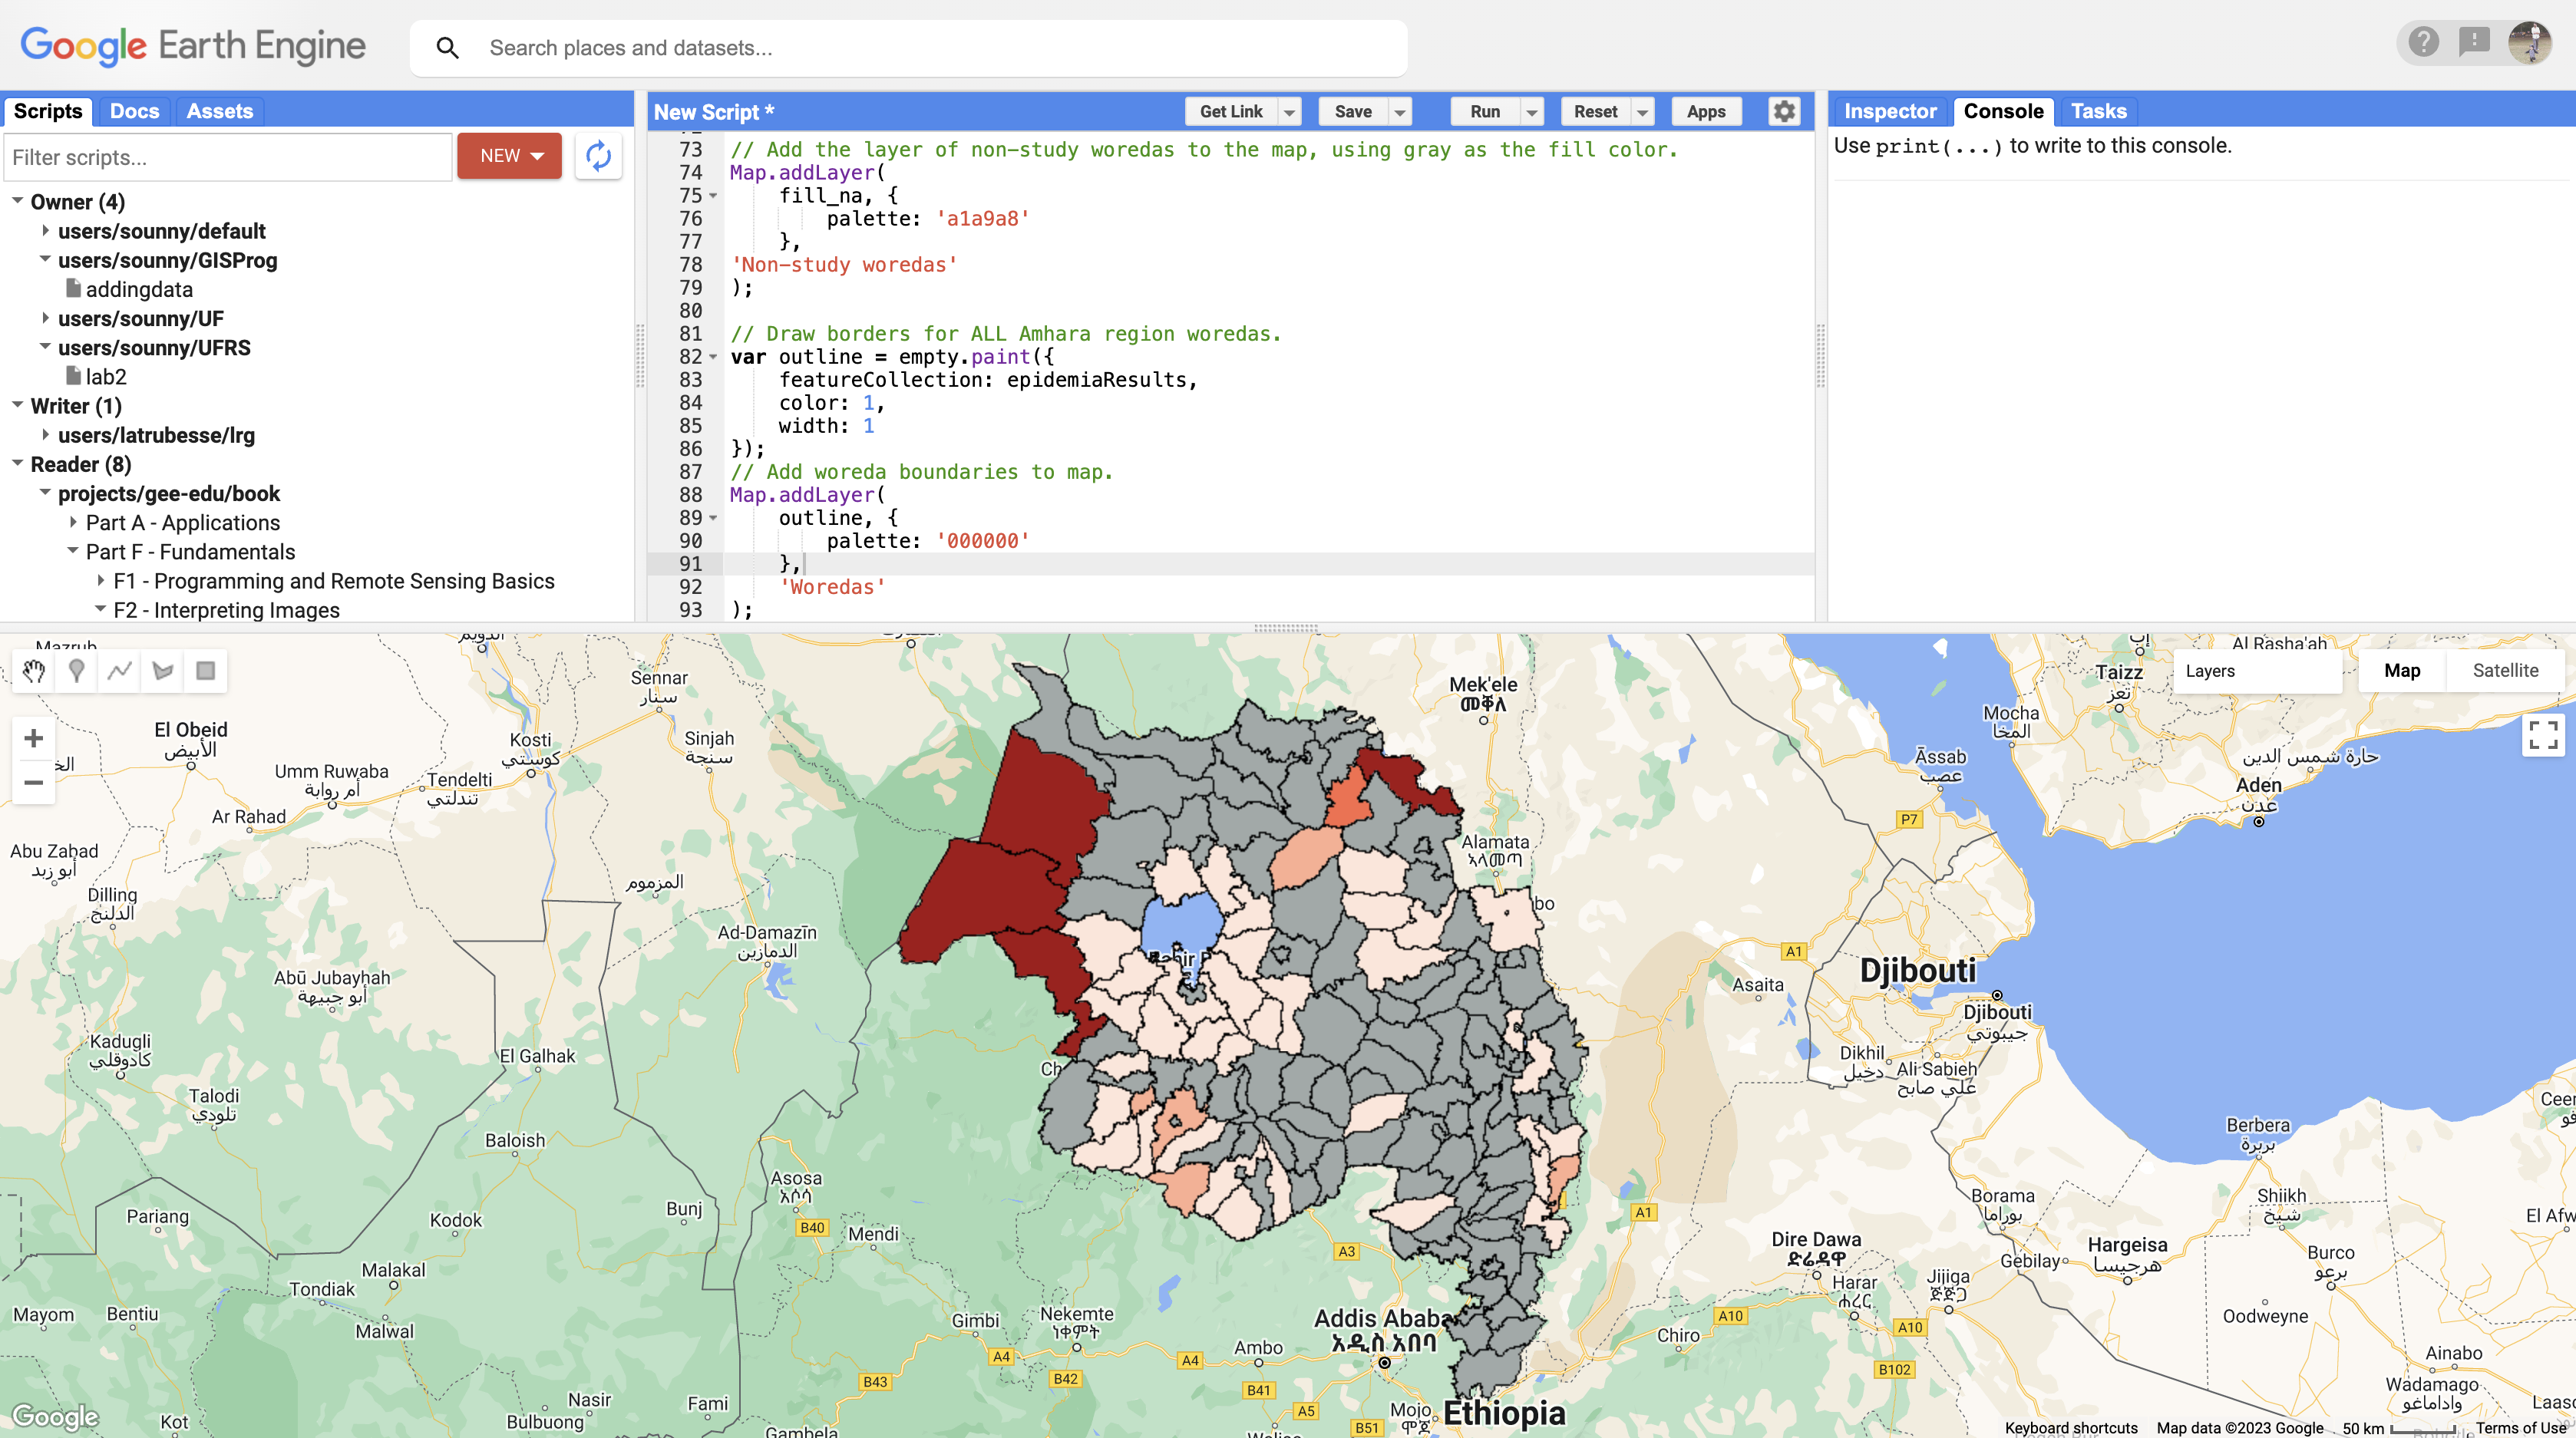Click the refresh scripts icon
Viewport: 2576px width, 1438px height.
598,156
